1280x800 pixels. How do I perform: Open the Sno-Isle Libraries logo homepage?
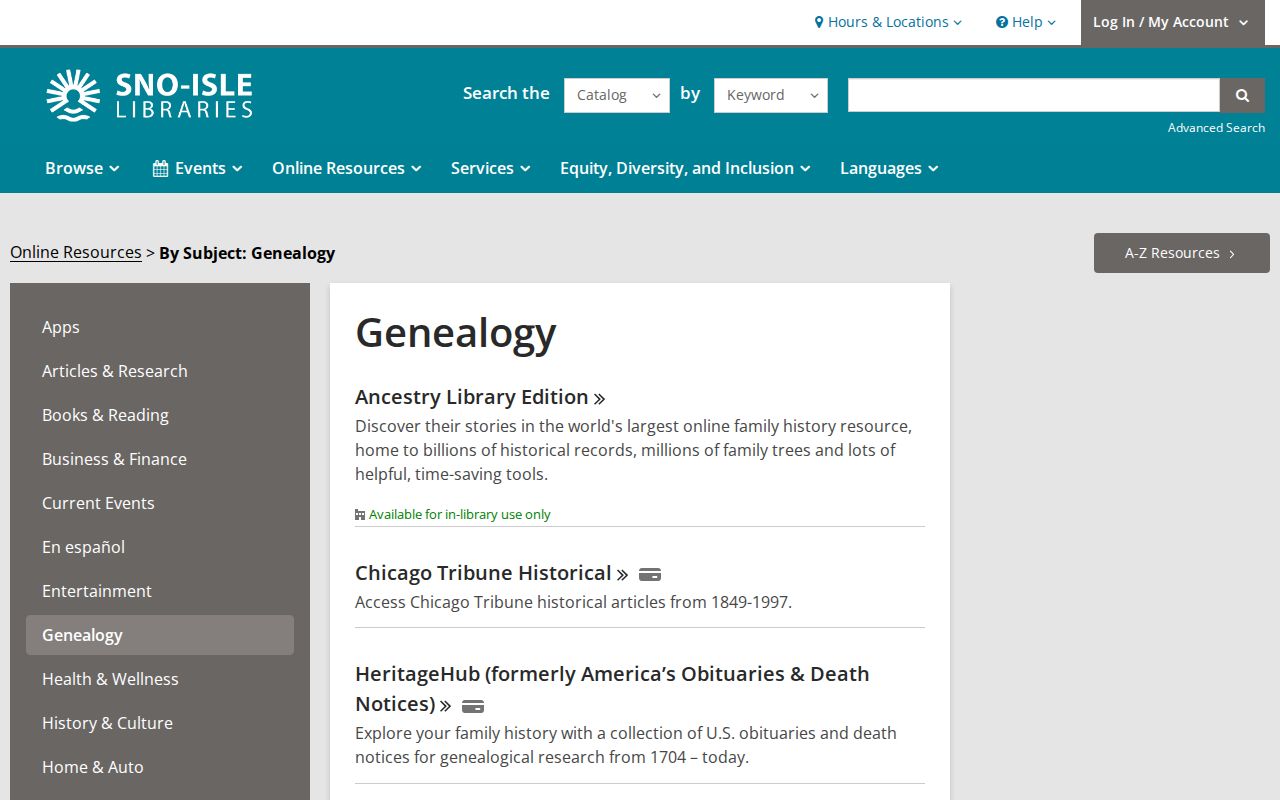[x=149, y=95]
